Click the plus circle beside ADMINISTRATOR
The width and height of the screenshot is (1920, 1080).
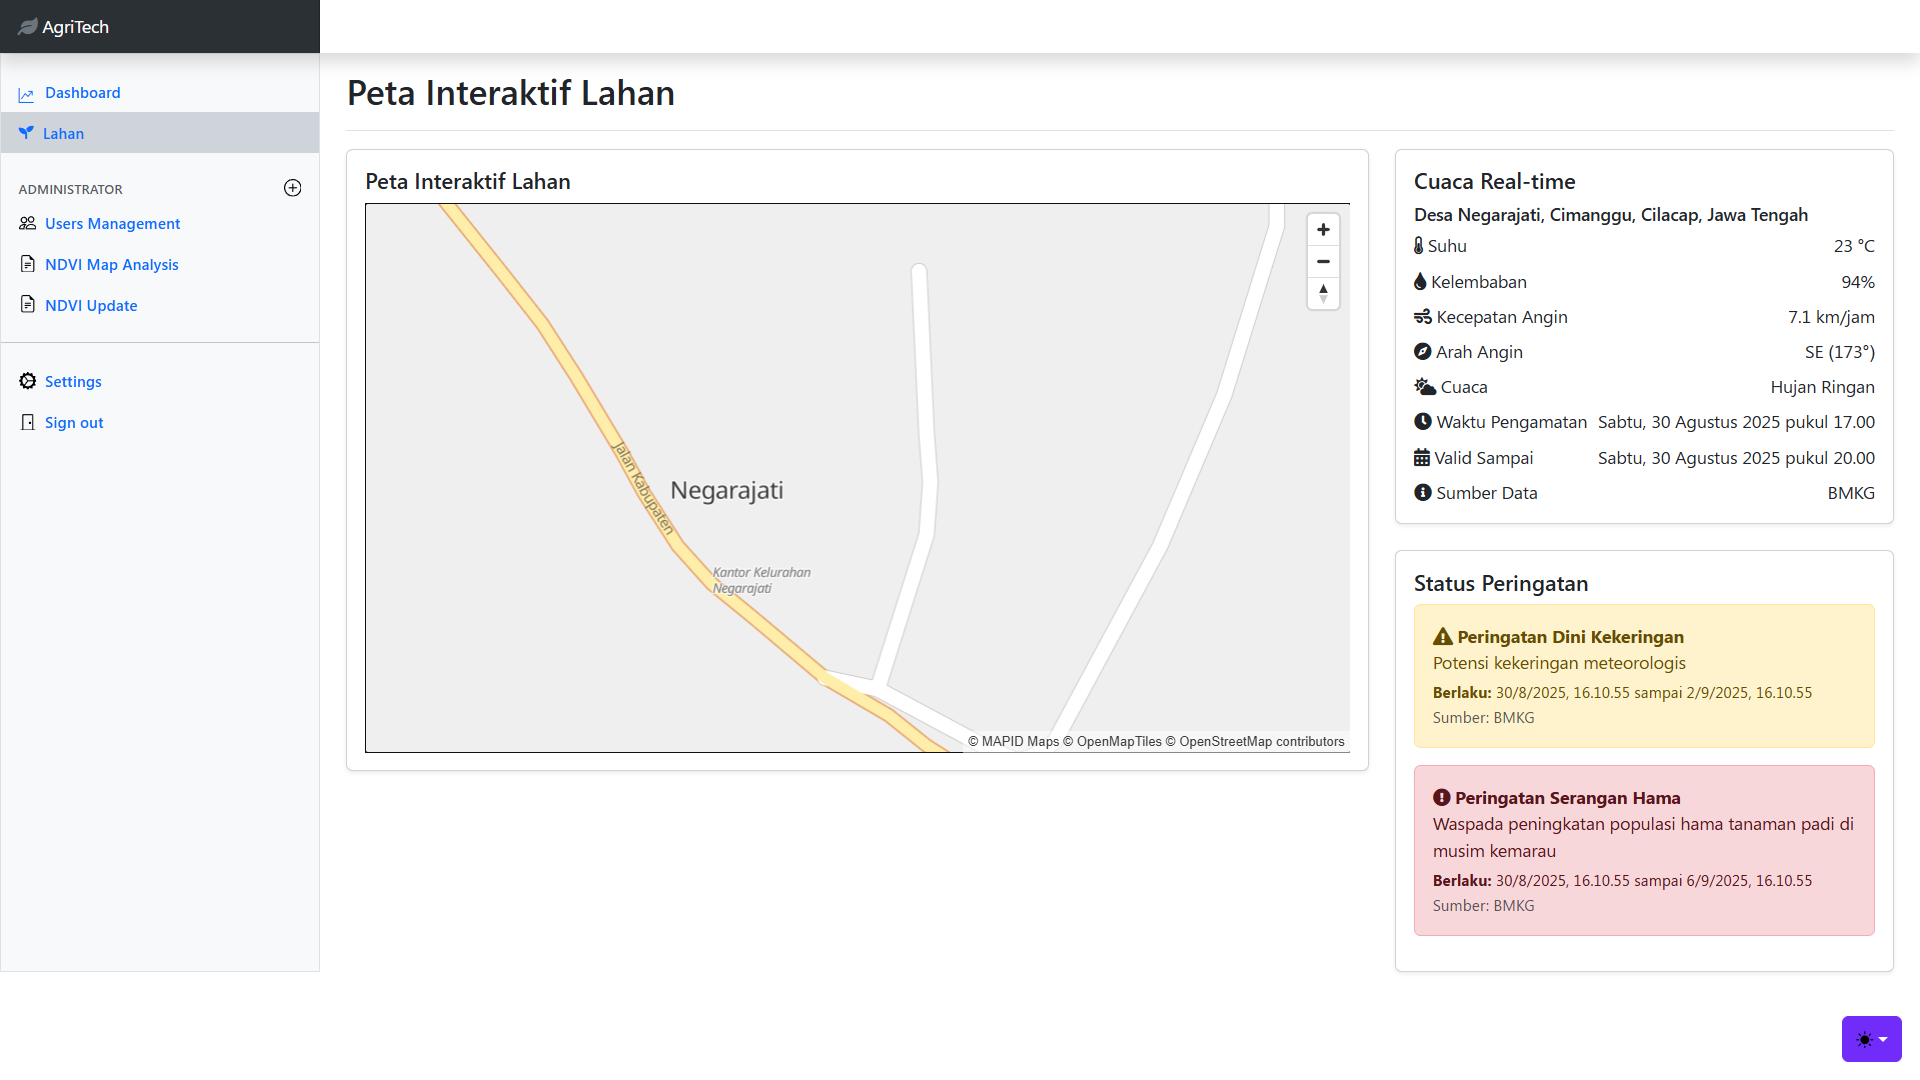point(292,188)
